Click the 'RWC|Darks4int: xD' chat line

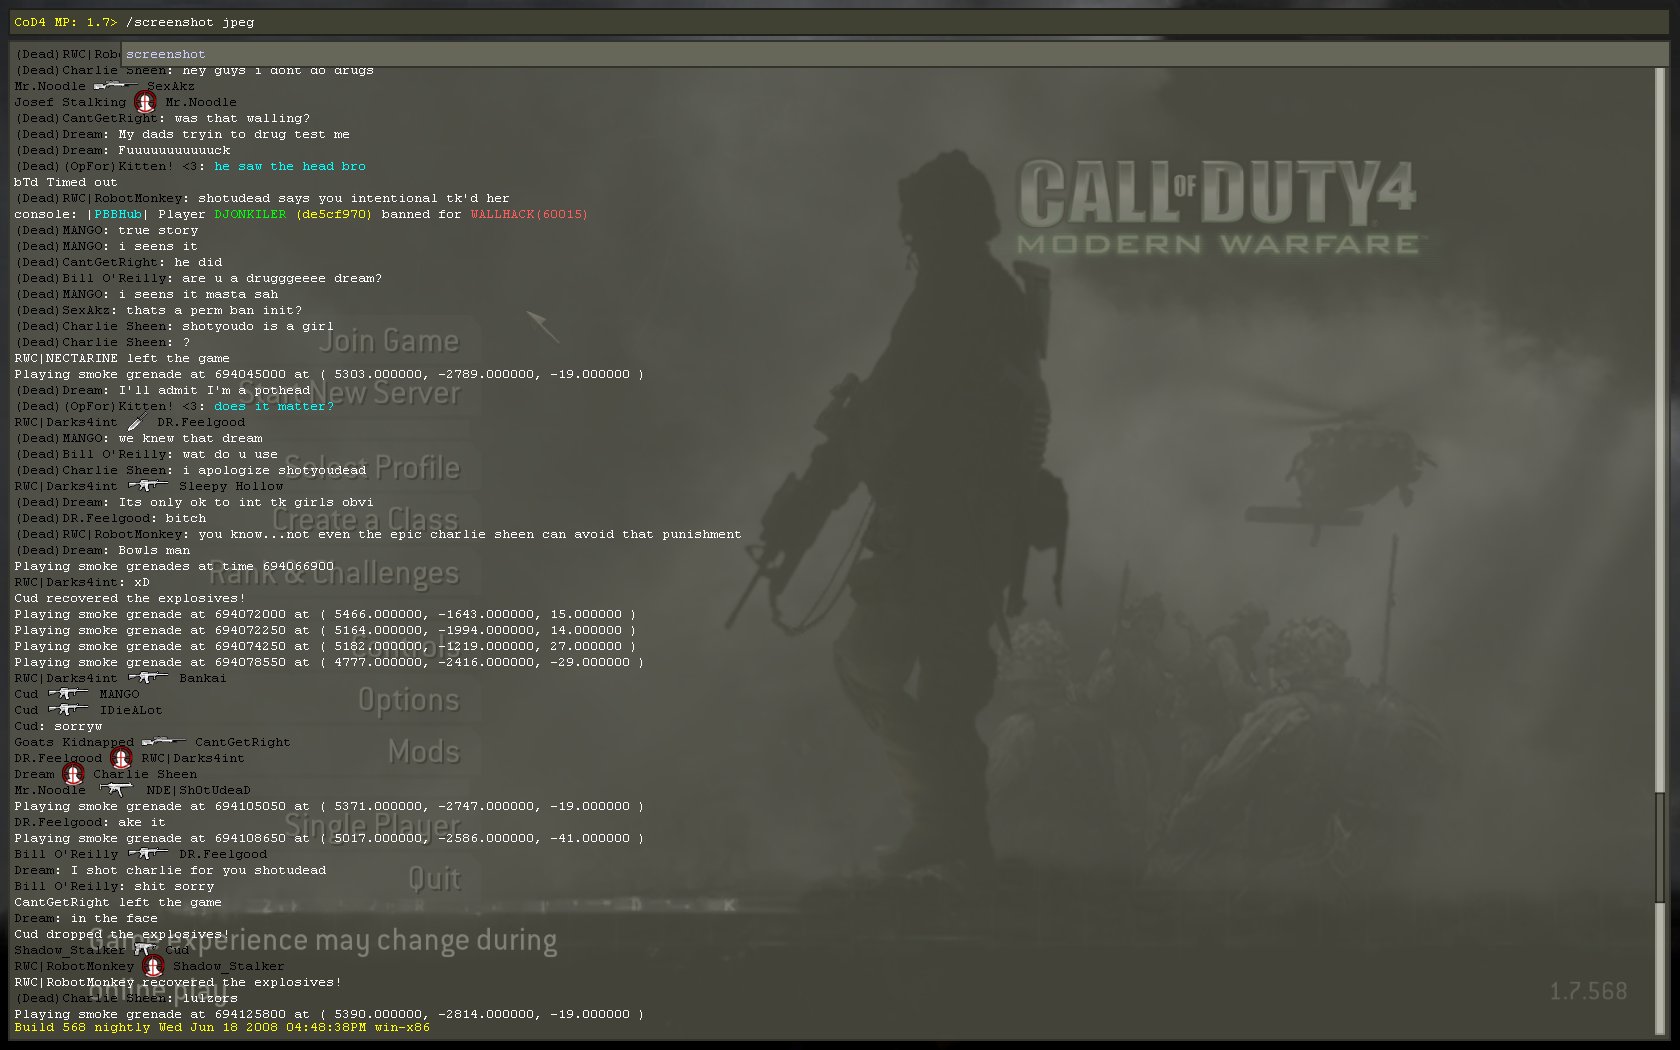click(82, 582)
